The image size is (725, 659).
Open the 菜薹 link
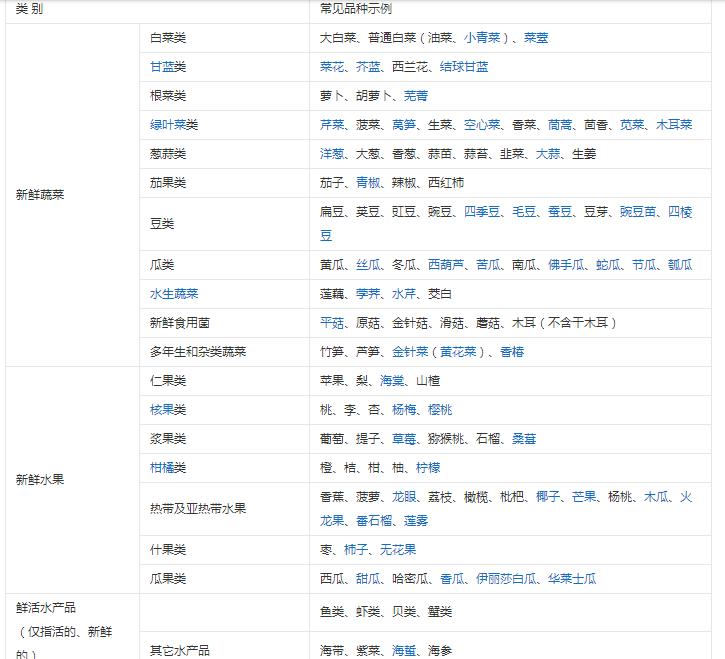(x=536, y=38)
